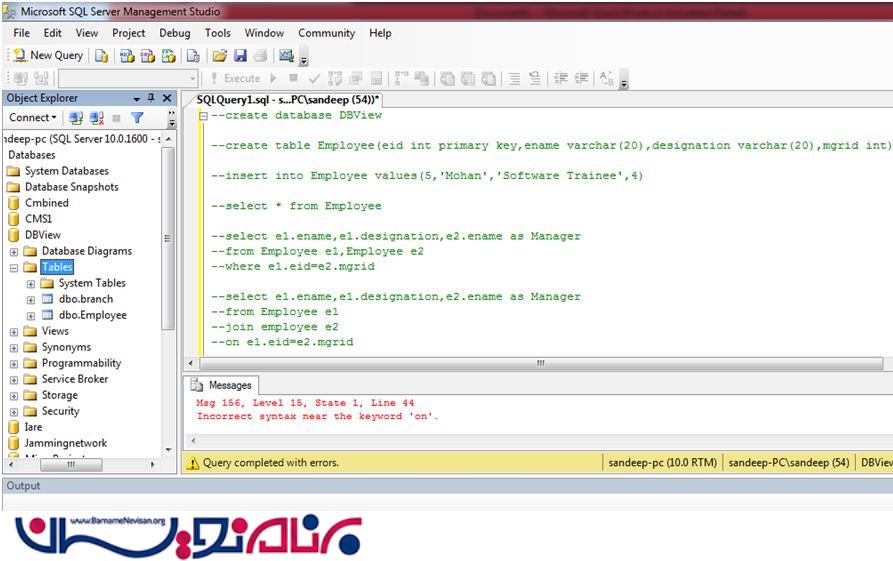Expand the Views folder node

(x=13, y=331)
